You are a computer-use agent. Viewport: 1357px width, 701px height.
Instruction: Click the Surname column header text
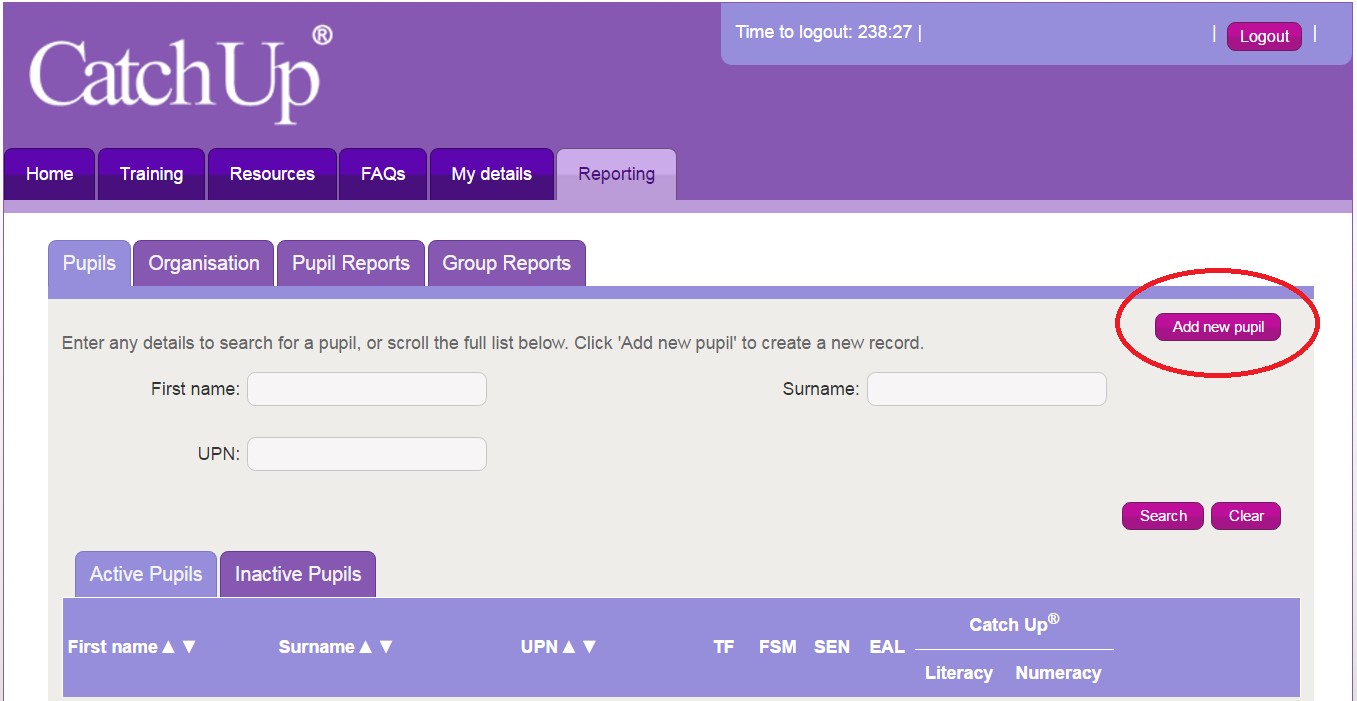pos(317,647)
